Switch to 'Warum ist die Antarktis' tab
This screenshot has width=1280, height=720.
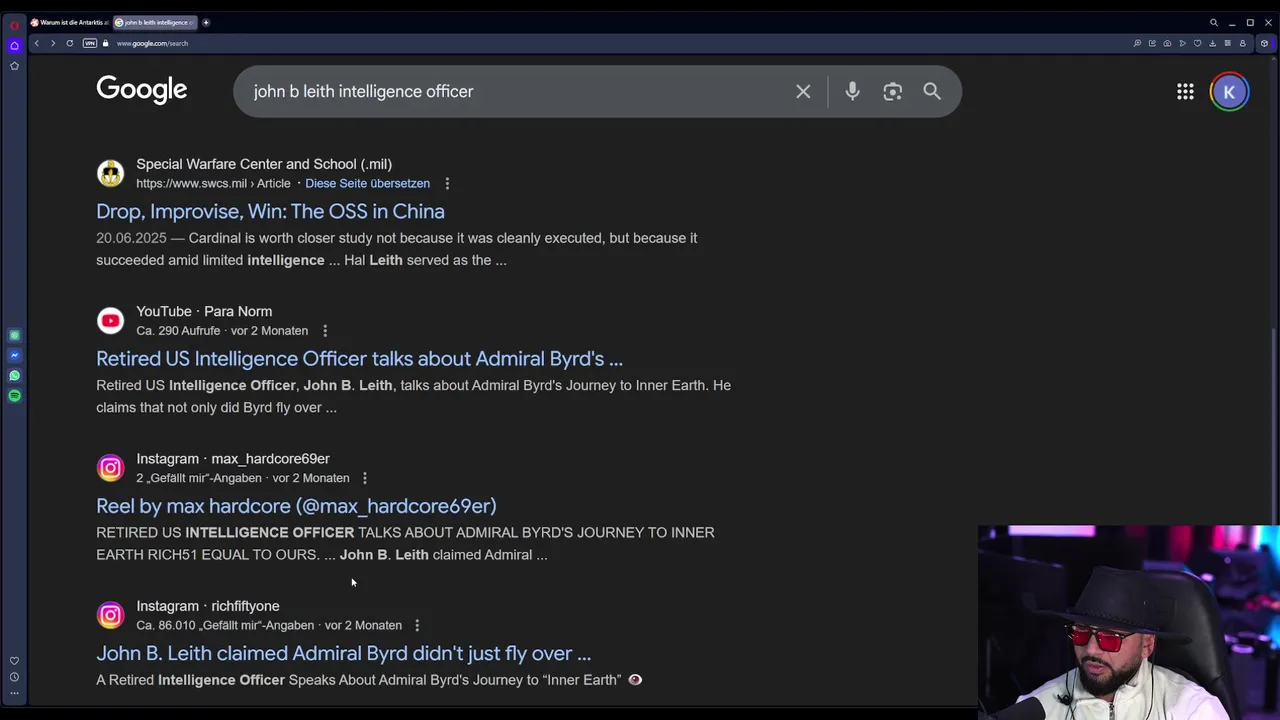pos(69,22)
